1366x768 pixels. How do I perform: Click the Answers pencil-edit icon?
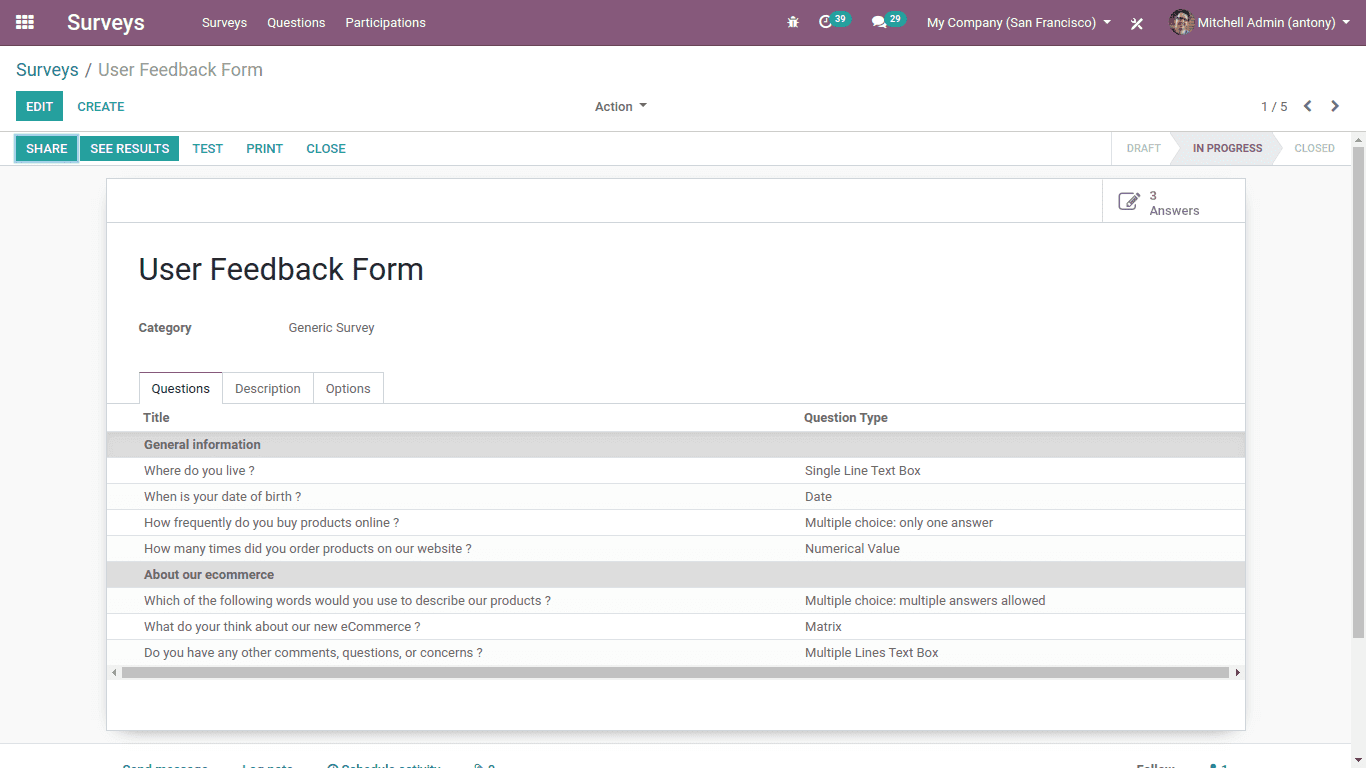pos(1129,202)
